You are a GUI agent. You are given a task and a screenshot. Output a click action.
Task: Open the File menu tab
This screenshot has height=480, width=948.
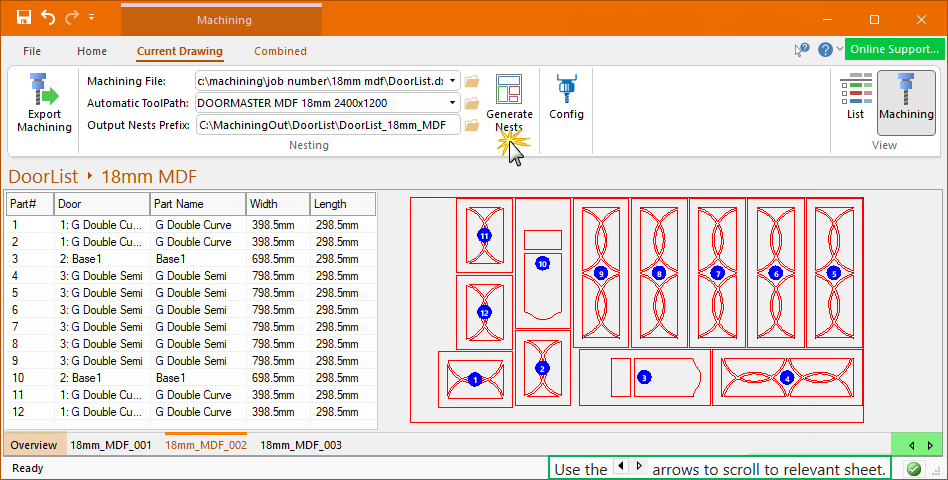click(x=32, y=51)
